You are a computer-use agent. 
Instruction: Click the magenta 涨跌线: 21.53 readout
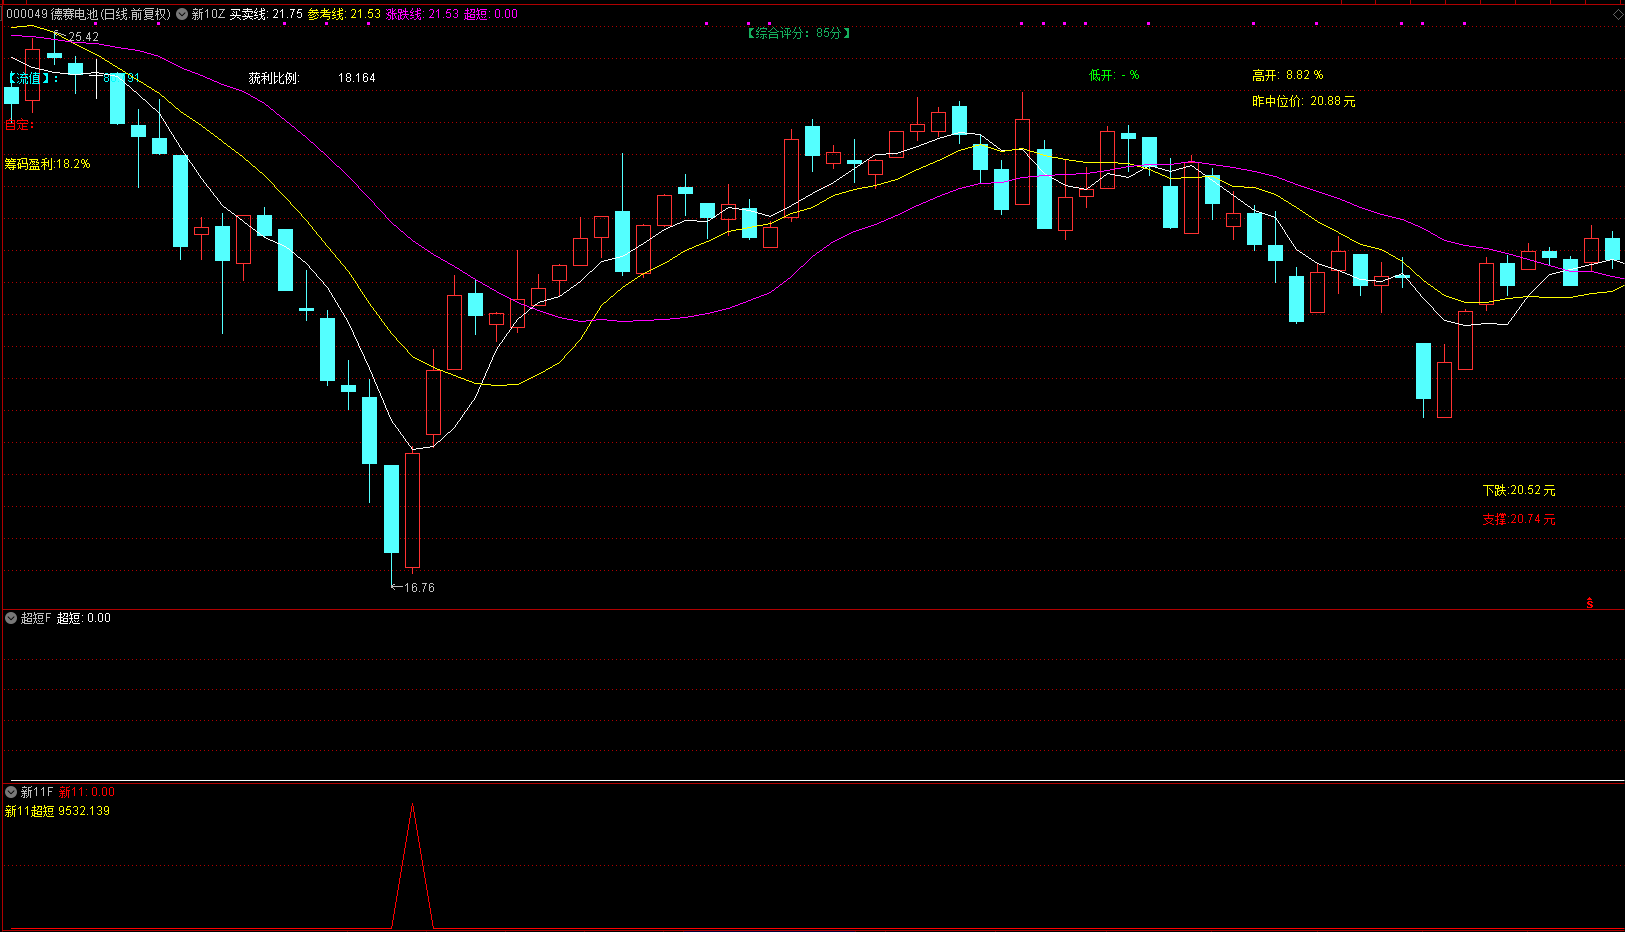click(x=422, y=14)
